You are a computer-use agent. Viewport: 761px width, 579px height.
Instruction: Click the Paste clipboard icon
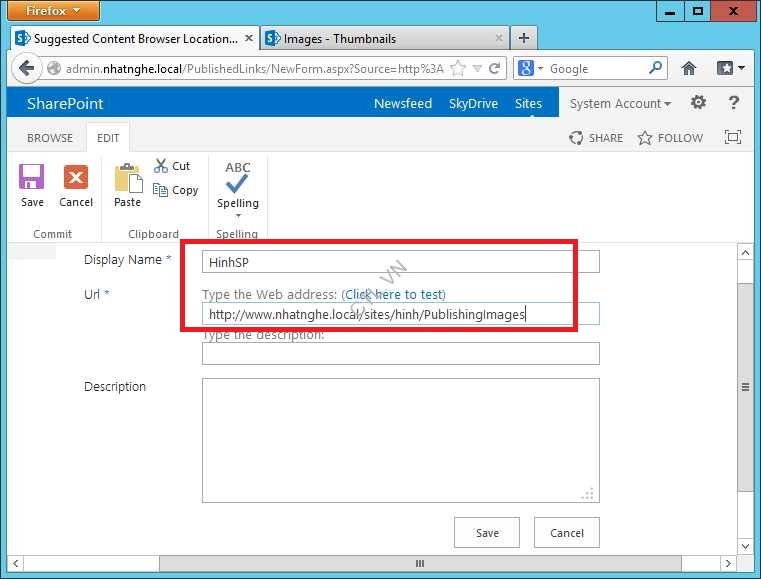(x=127, y=179)
